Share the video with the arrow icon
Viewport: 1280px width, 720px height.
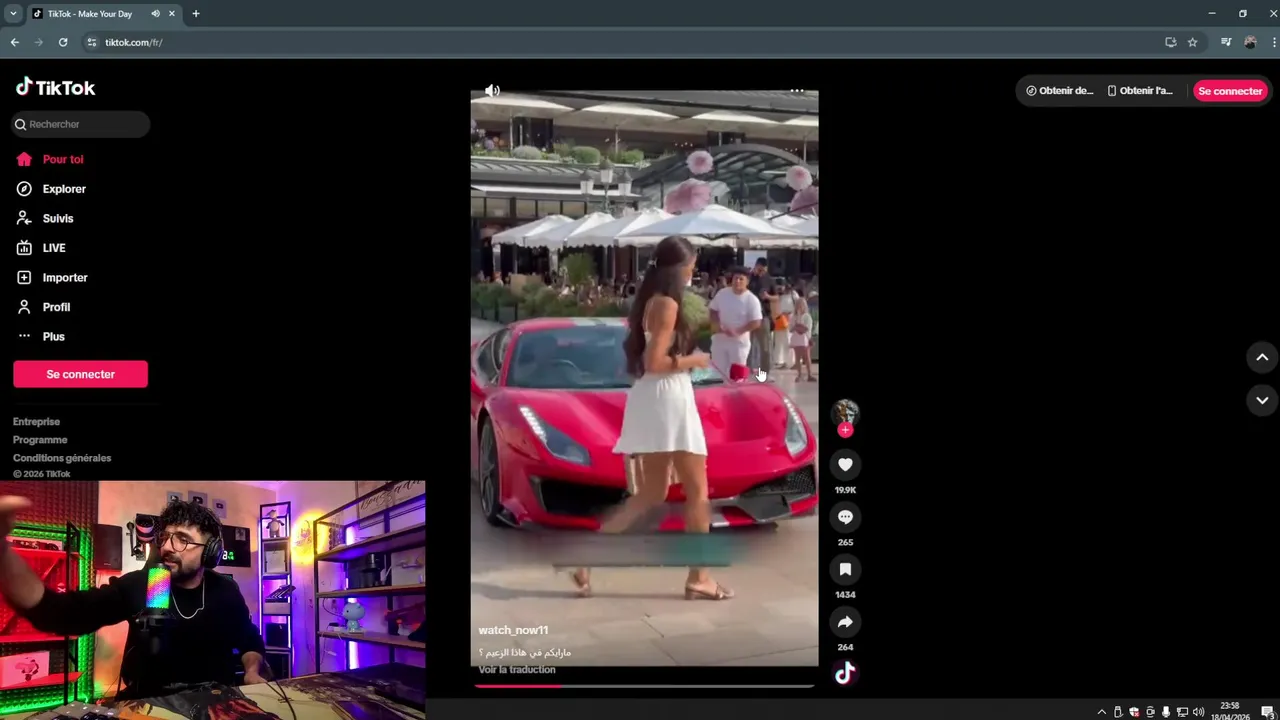(x=845, y=622)
